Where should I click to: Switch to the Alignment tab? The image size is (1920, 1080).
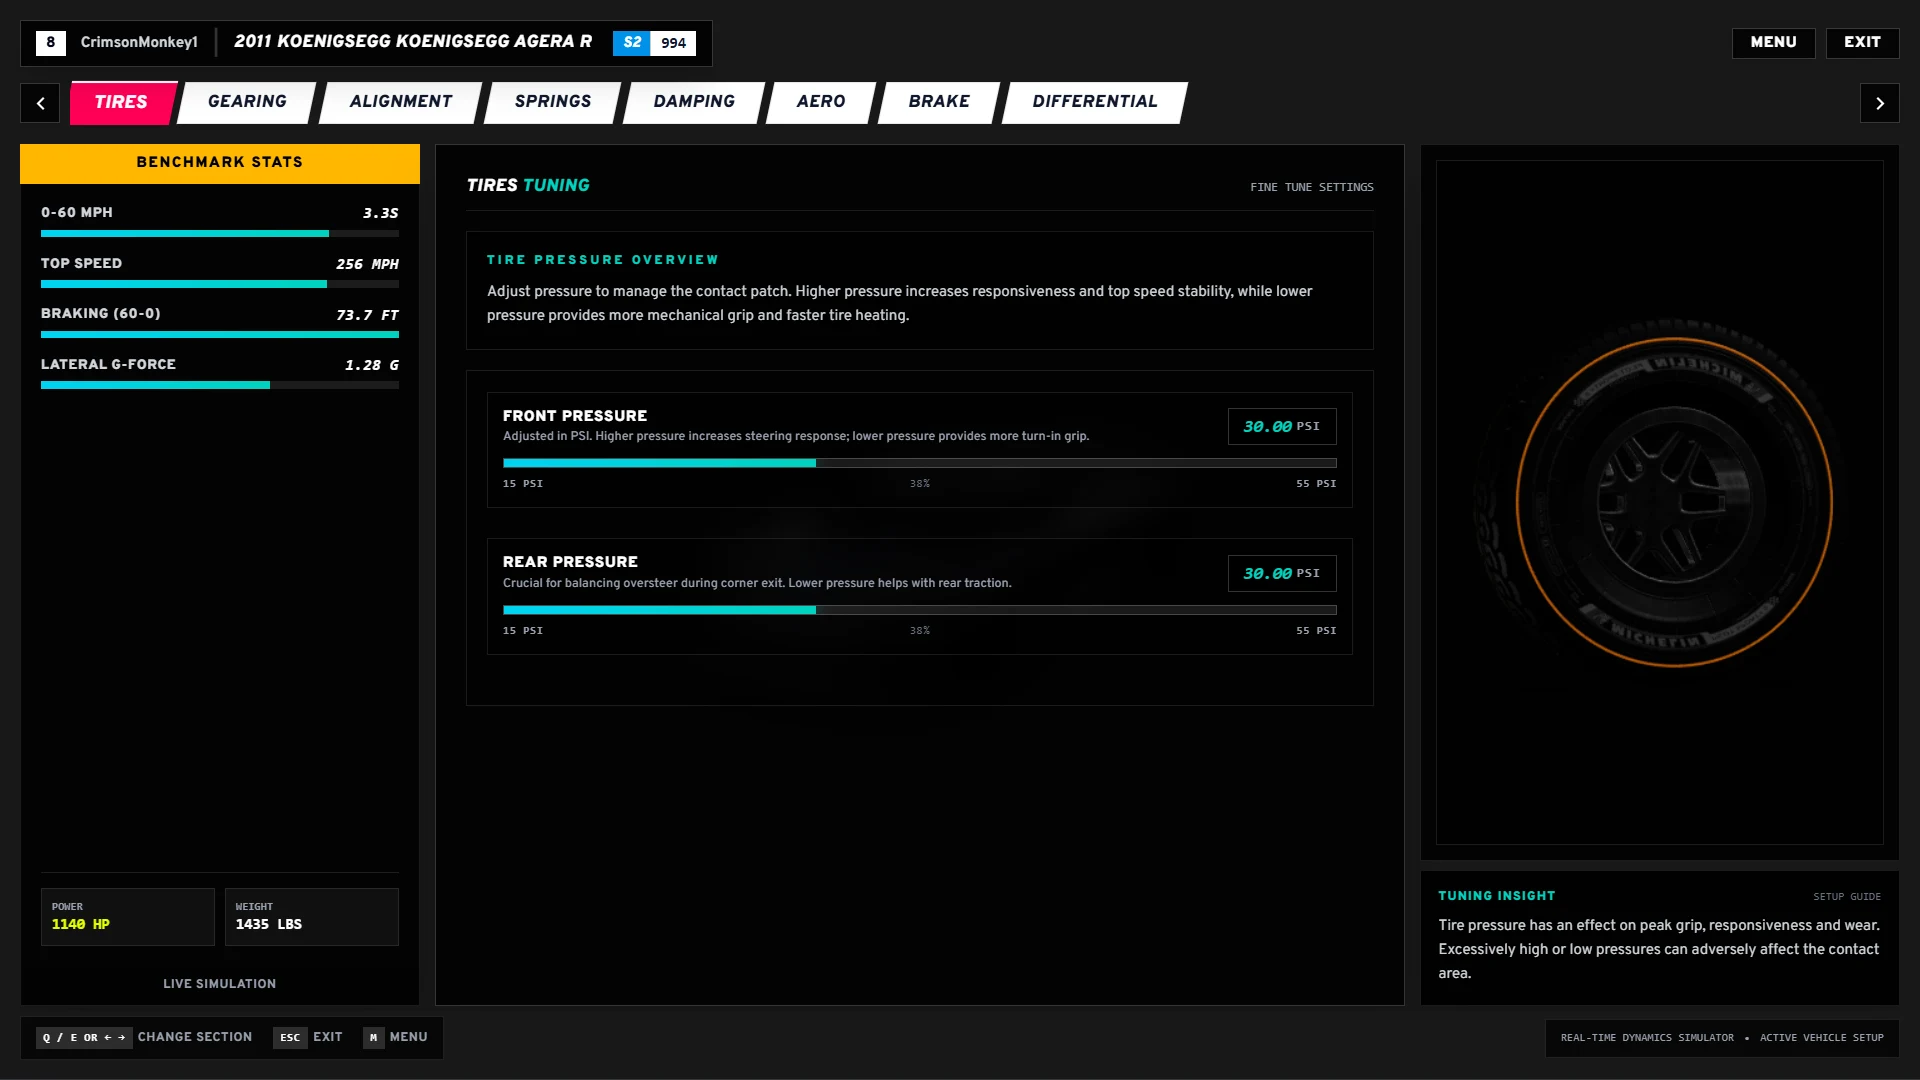(x=400, y=102)
